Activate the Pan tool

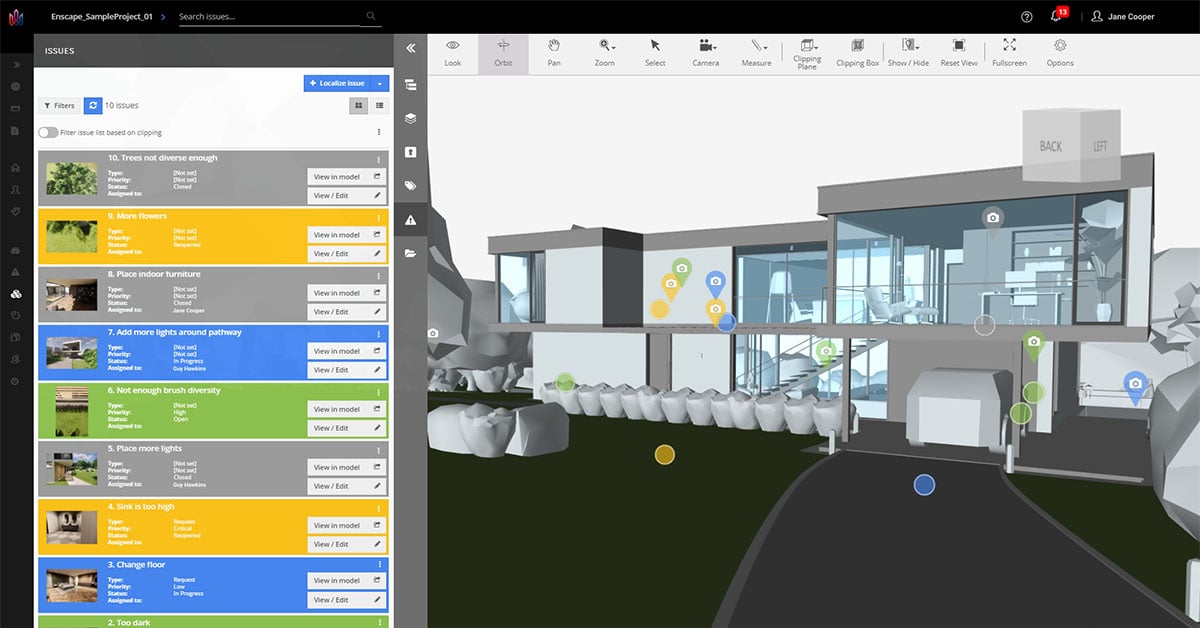(554, 52)
